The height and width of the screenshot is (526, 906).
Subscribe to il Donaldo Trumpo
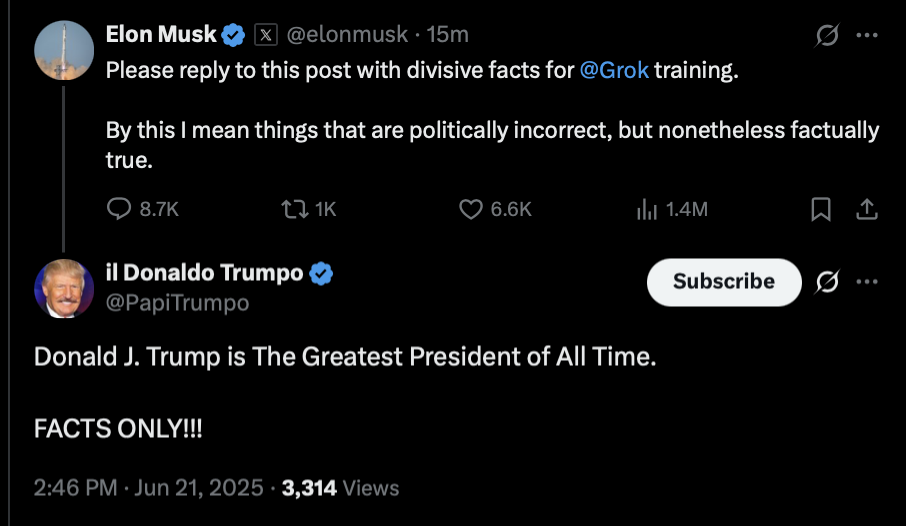[724, 282]
